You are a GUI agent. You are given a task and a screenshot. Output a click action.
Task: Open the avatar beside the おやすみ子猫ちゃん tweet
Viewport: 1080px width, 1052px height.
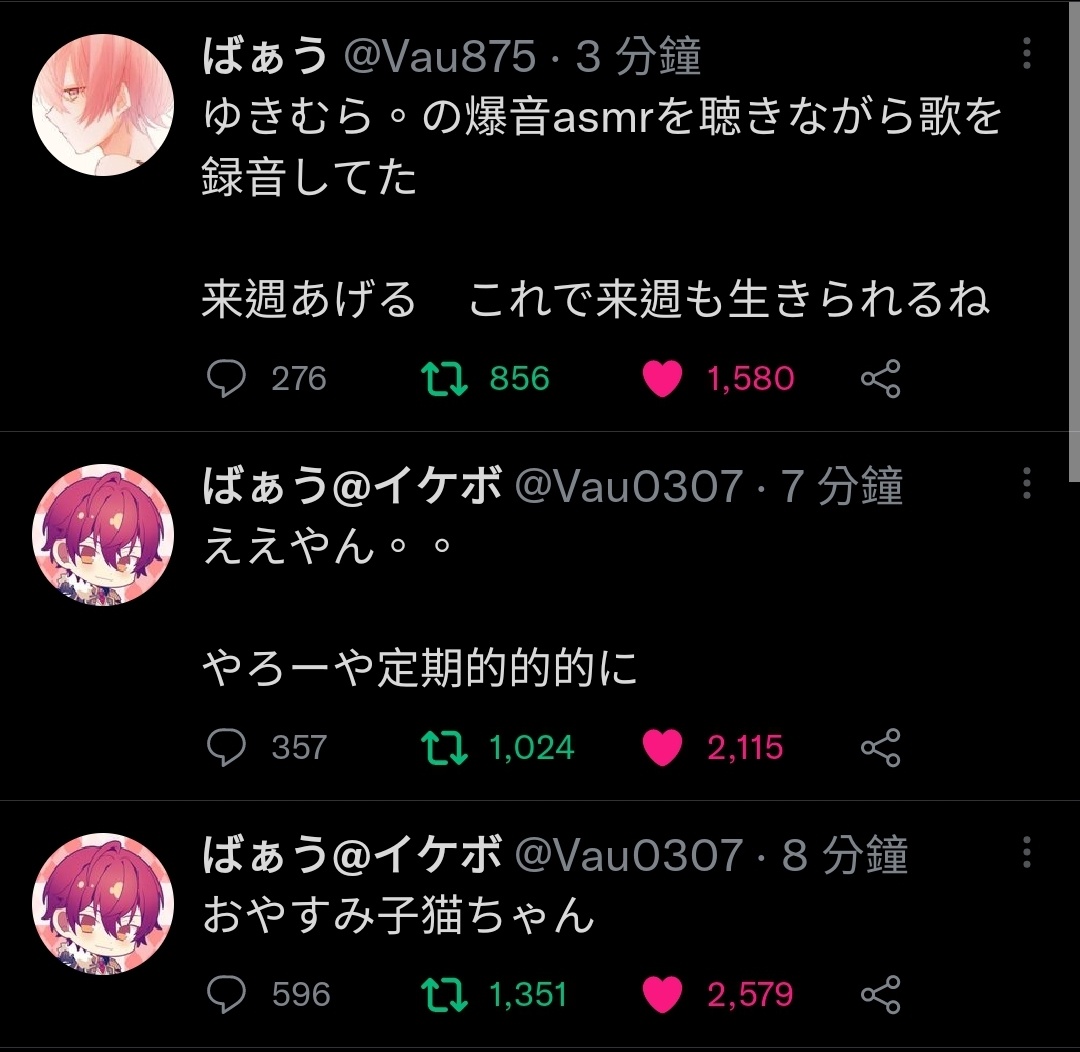103,904
